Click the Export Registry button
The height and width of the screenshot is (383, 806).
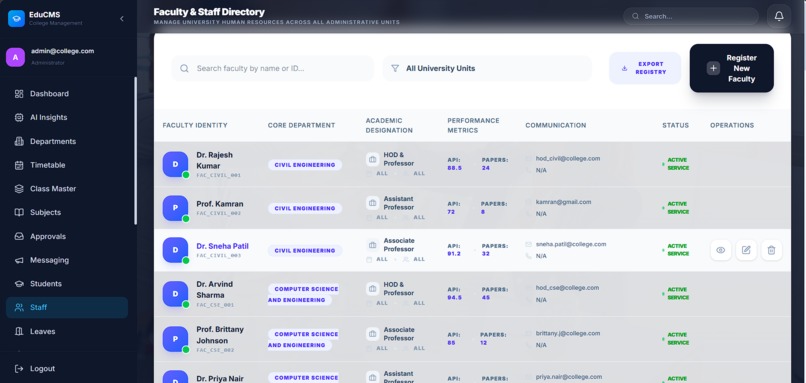[645, 68]
